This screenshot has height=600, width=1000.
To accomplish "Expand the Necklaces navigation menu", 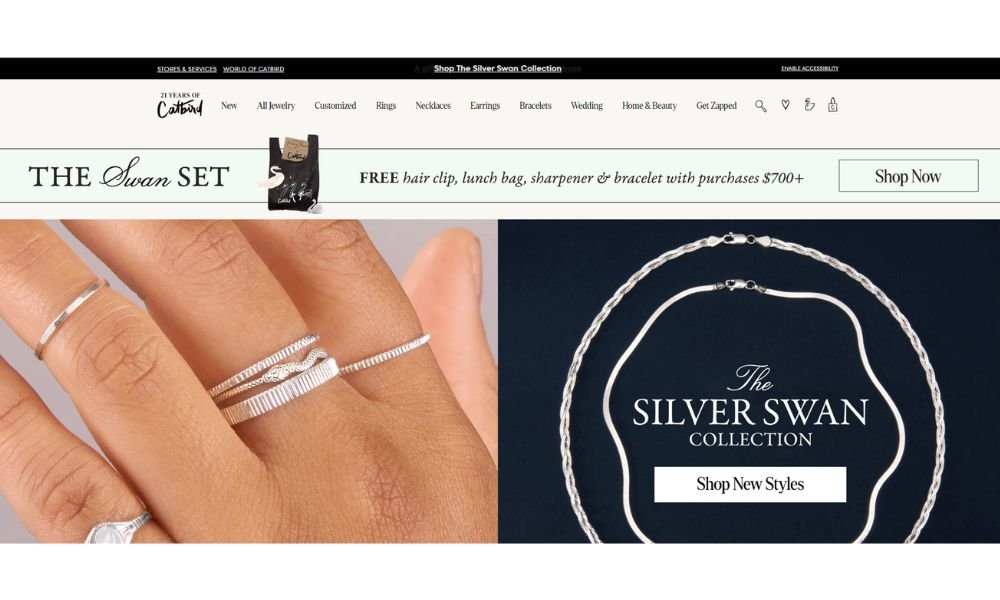I will click(433, 106).
